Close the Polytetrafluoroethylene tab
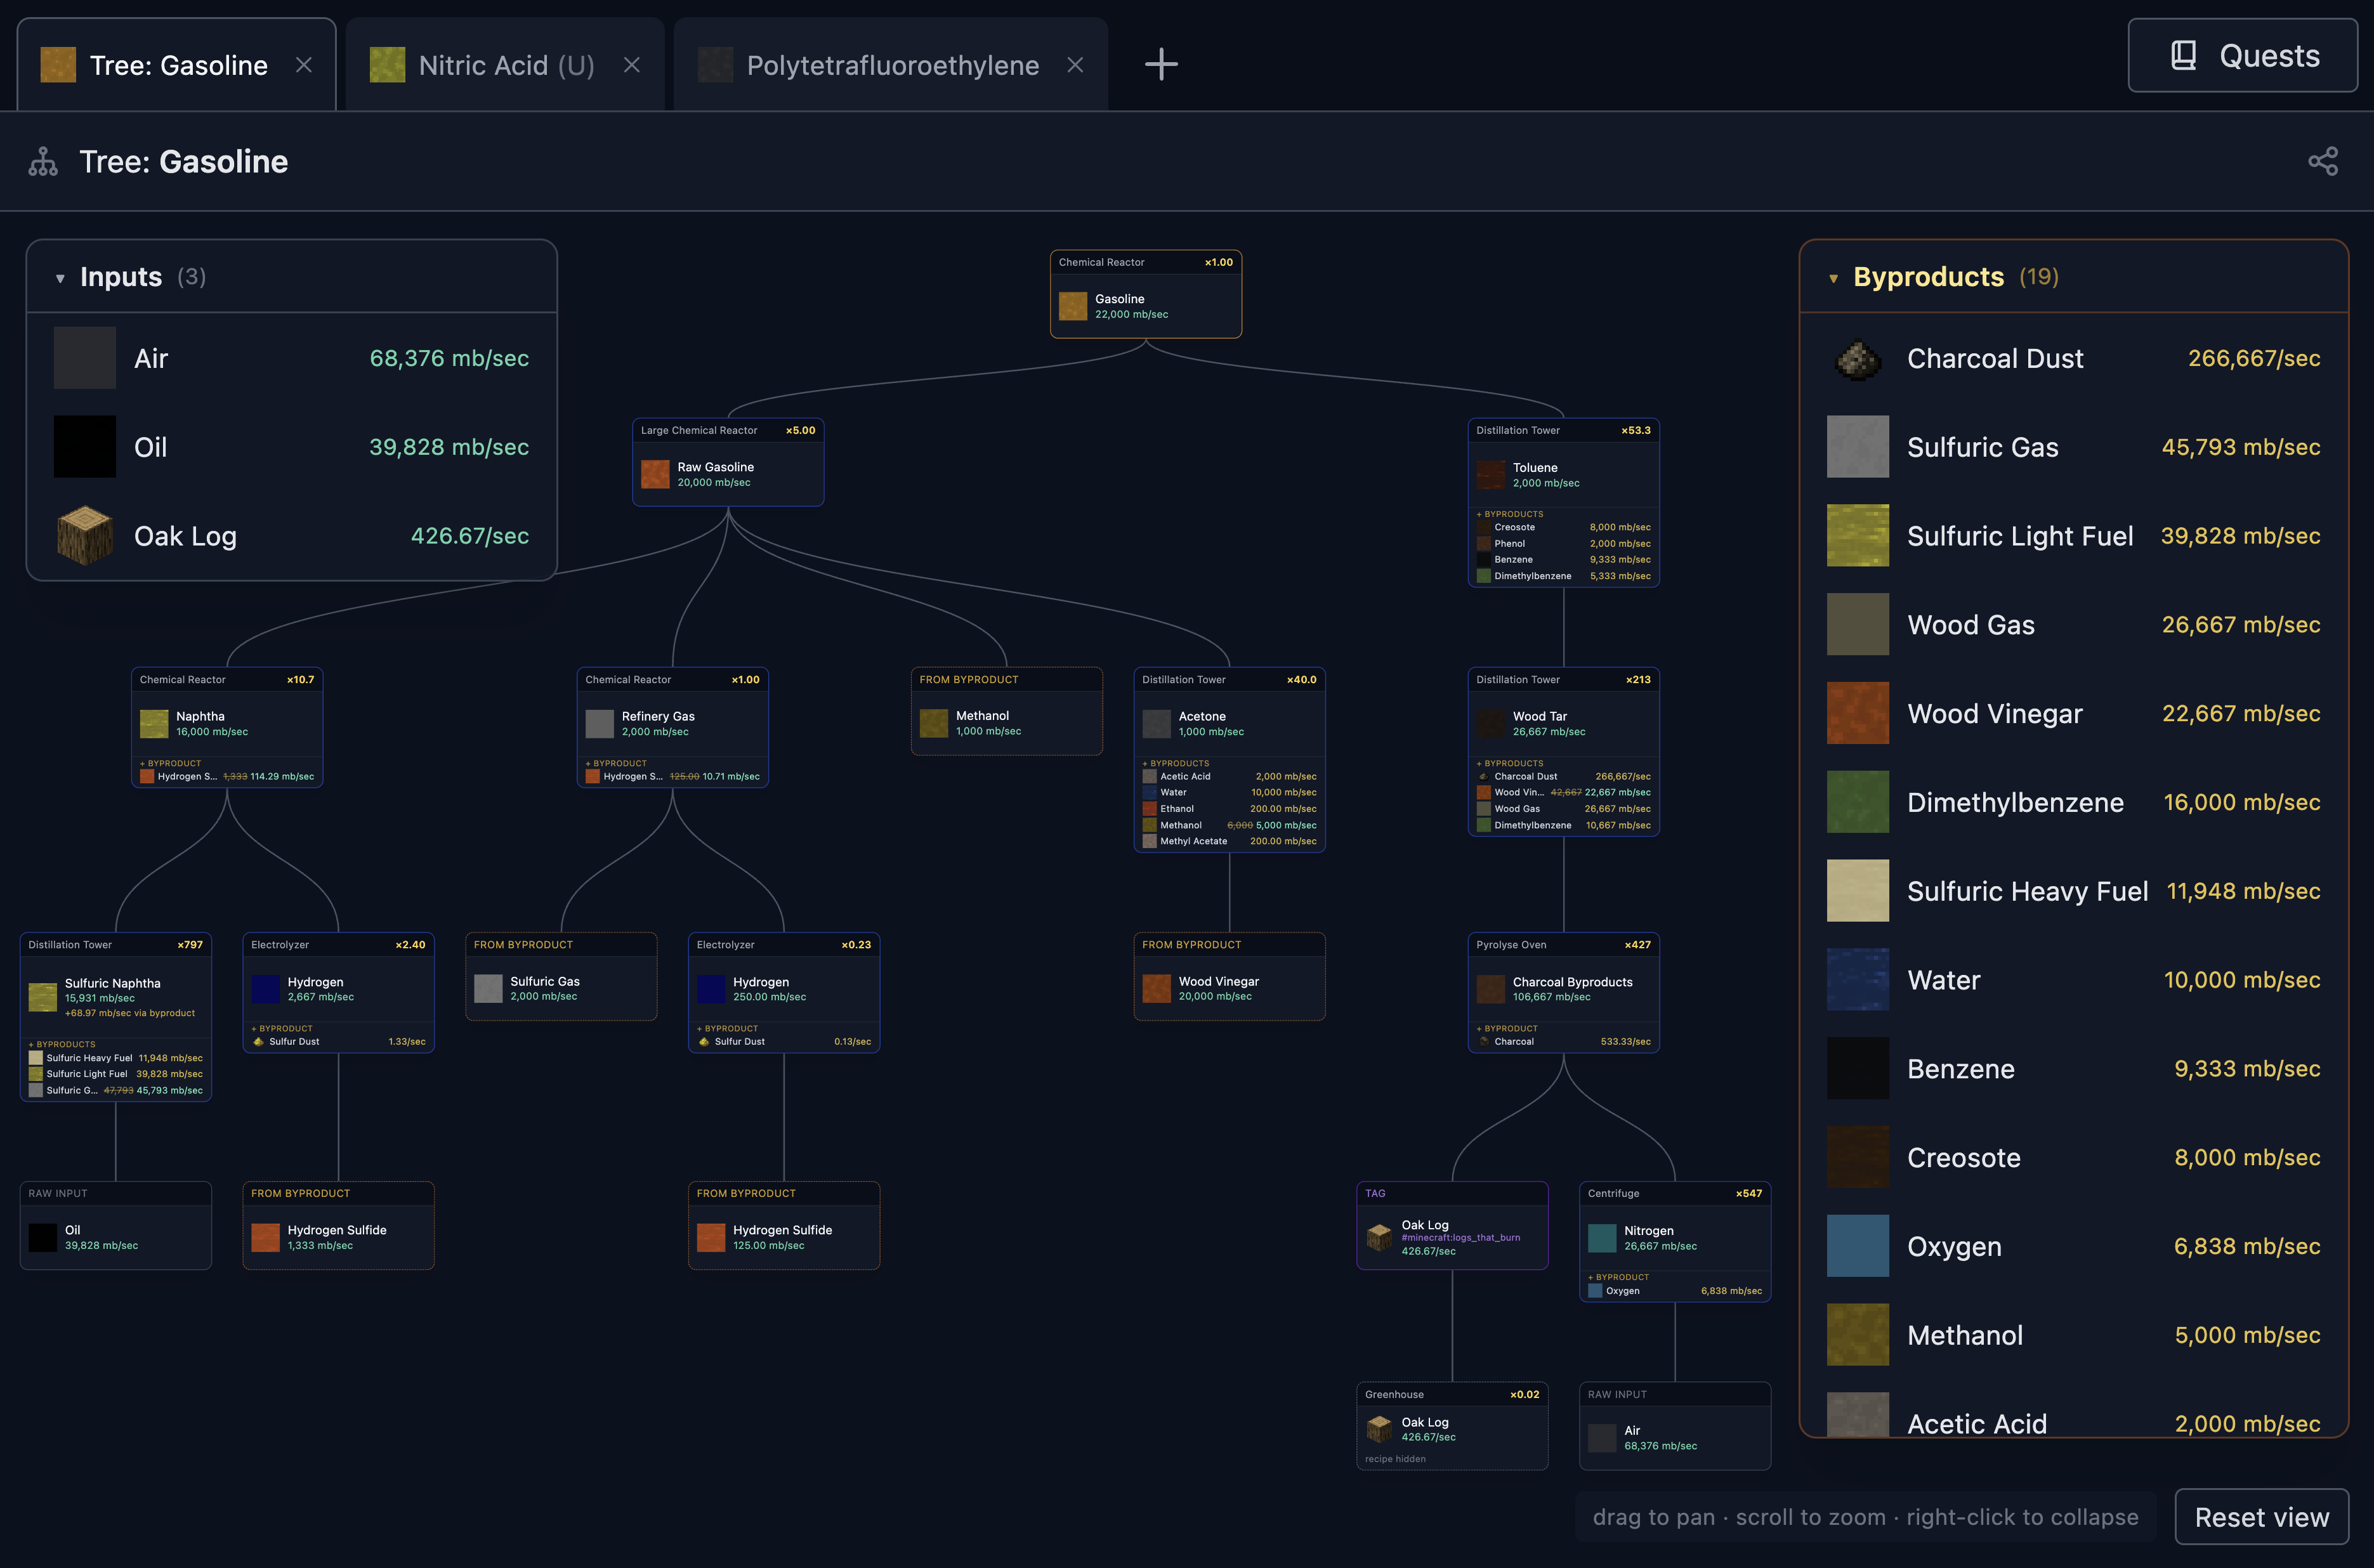The image size is (2374, 1568). click(1075, 65)
